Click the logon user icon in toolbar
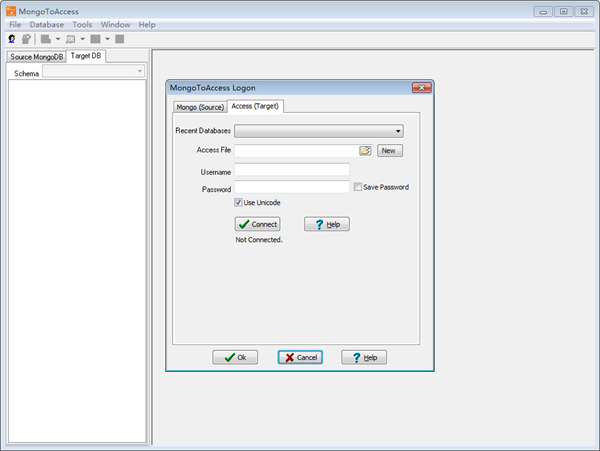Image resolution: width=600 pixels, height=451 pixels. [12, 39]
